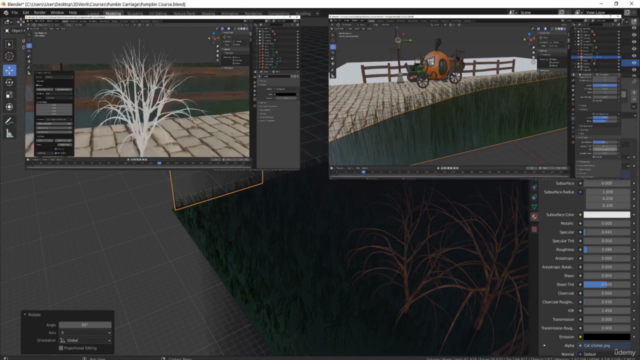Click the black Emission color swatch

607,337
